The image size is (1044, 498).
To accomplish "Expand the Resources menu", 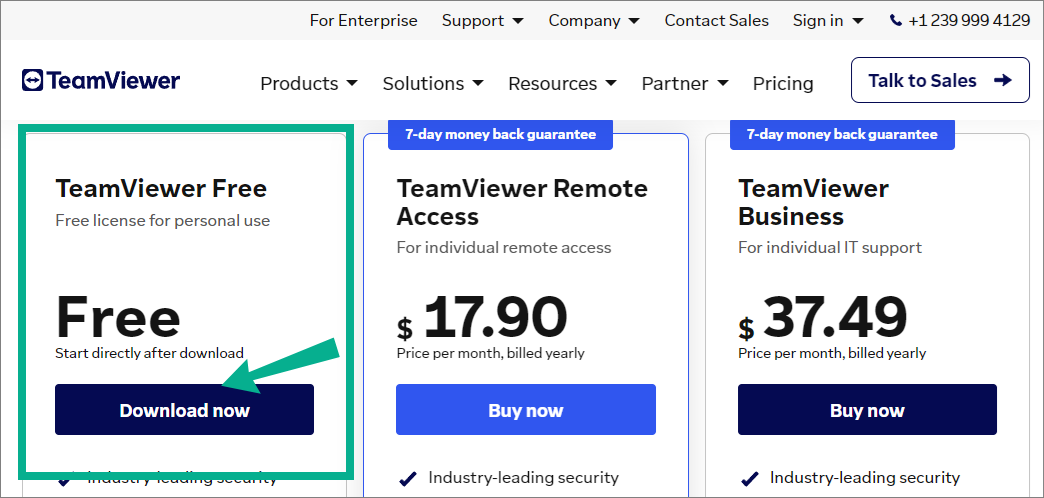I will (562, 84).
